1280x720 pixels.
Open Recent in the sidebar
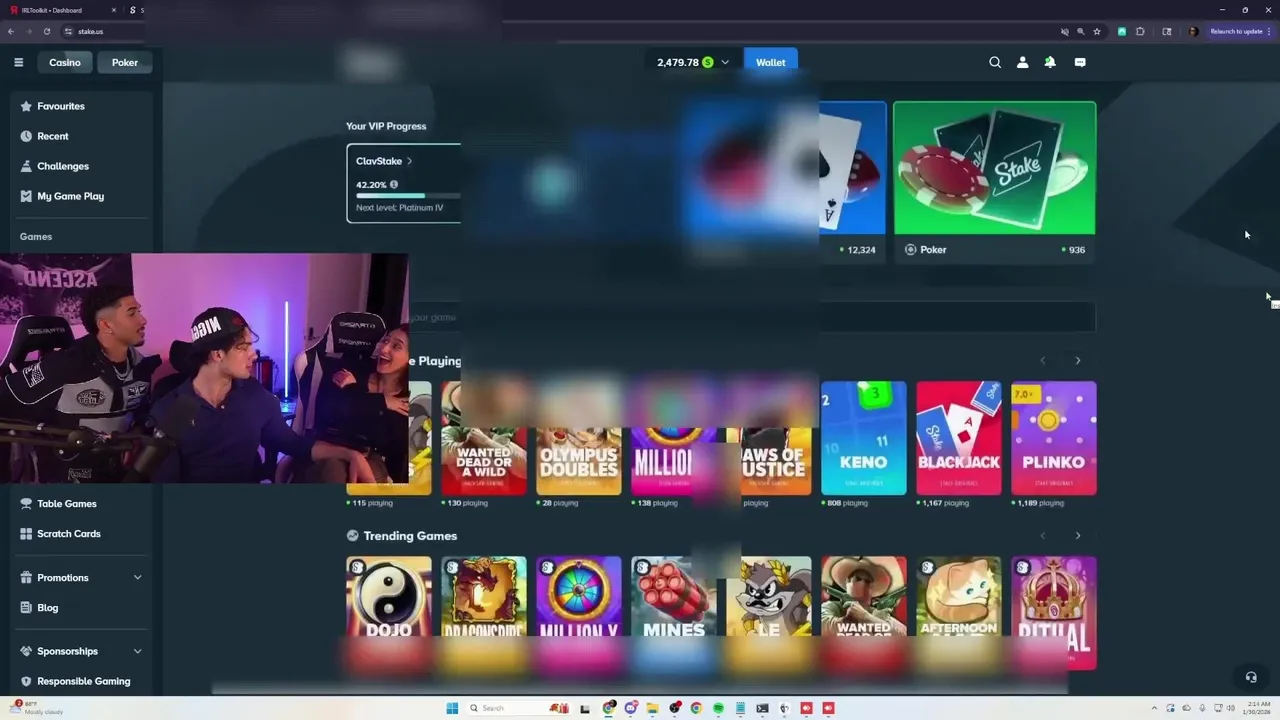pyautogui.click(x=53, y=136)
